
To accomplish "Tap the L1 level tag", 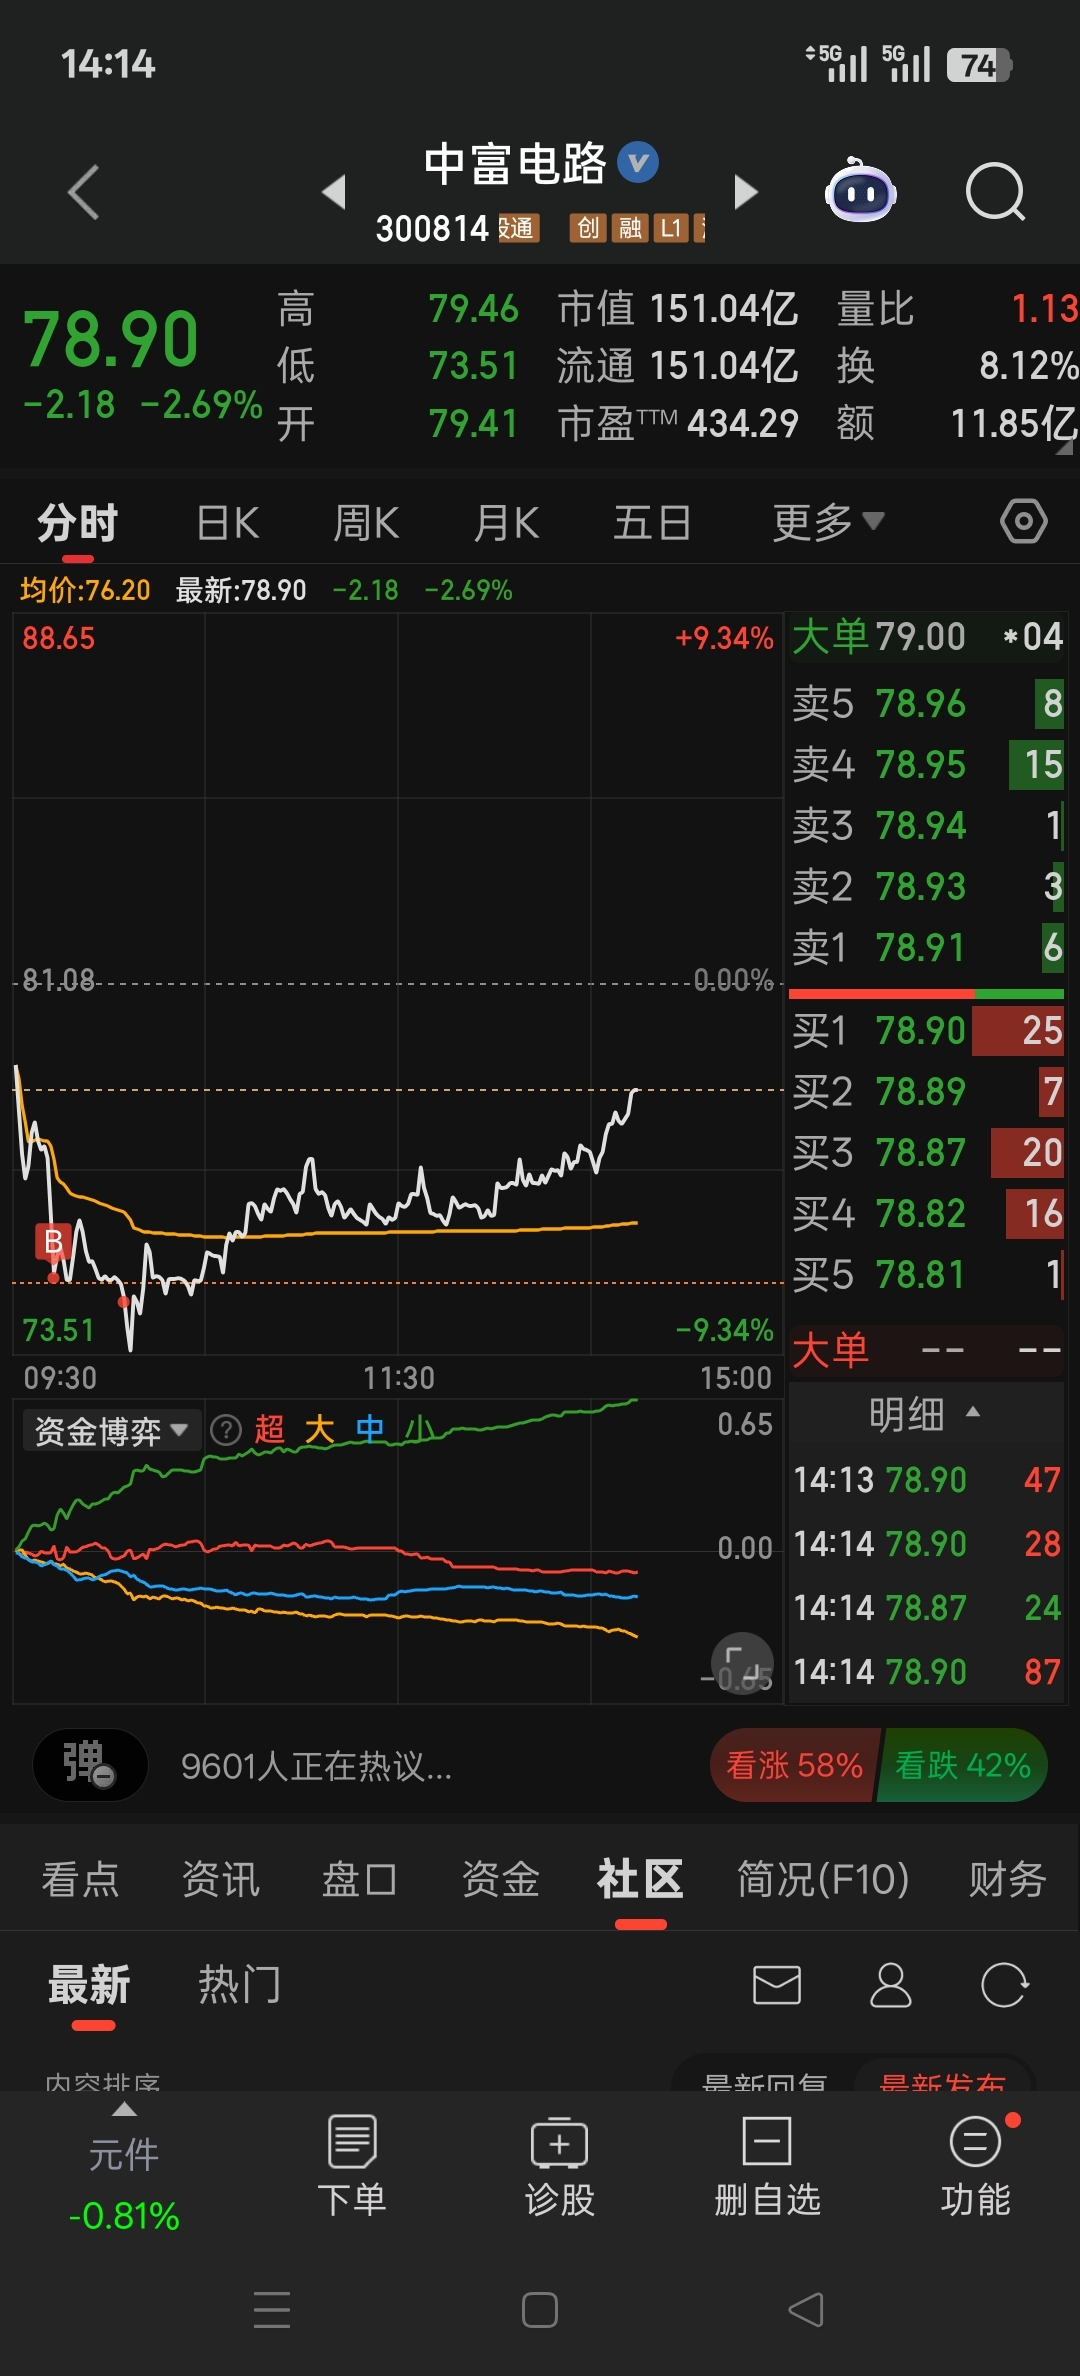I will (x=671, y=228).
